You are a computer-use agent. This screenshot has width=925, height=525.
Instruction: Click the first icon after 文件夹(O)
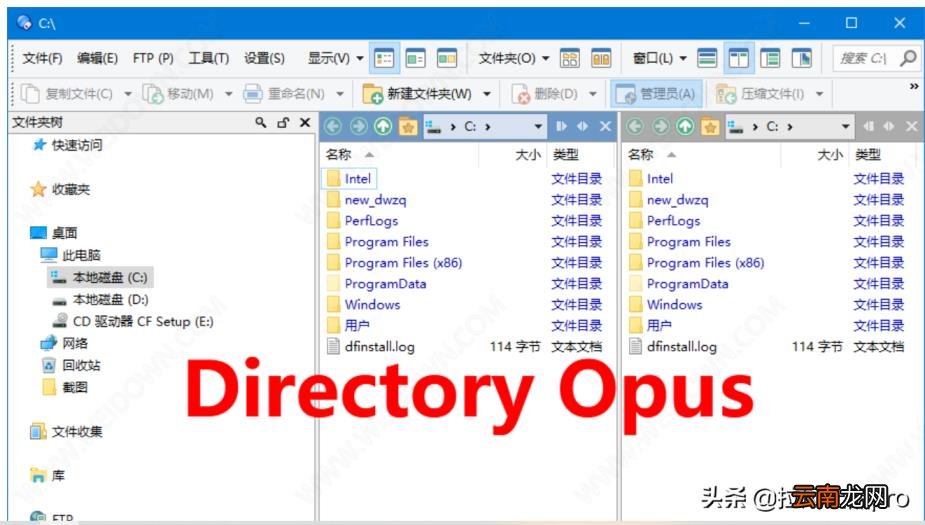[569, 58]
